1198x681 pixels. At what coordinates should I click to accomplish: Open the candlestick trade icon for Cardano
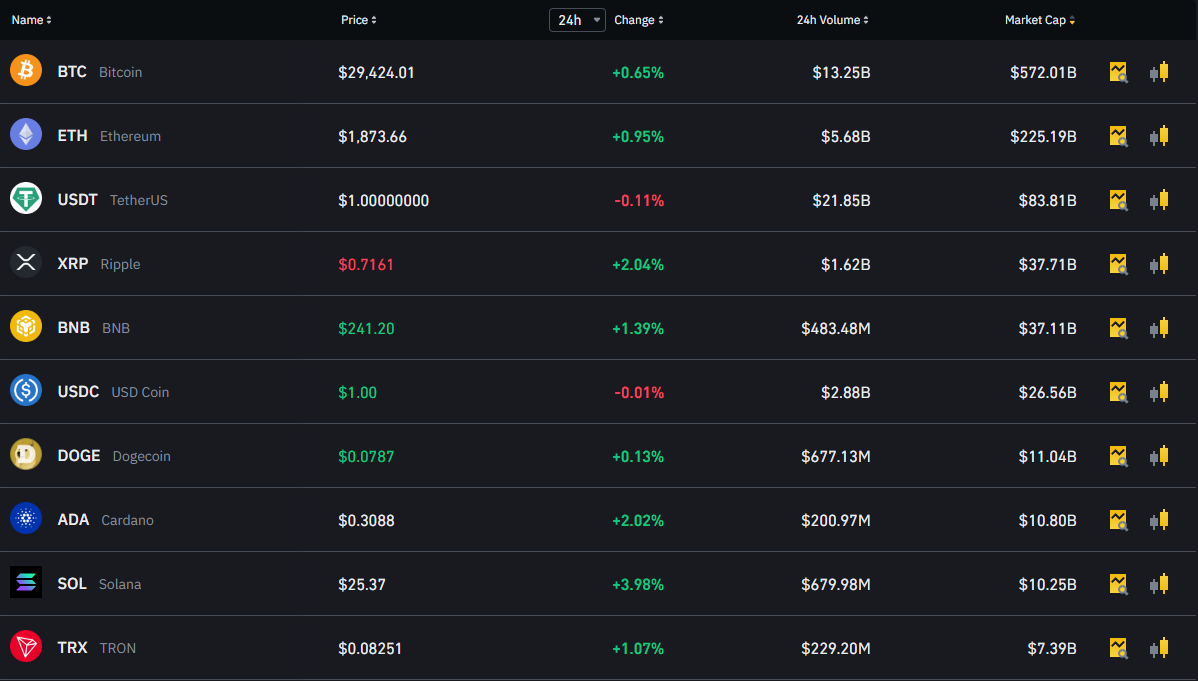pyautogui.click(x=1159, y=519)
